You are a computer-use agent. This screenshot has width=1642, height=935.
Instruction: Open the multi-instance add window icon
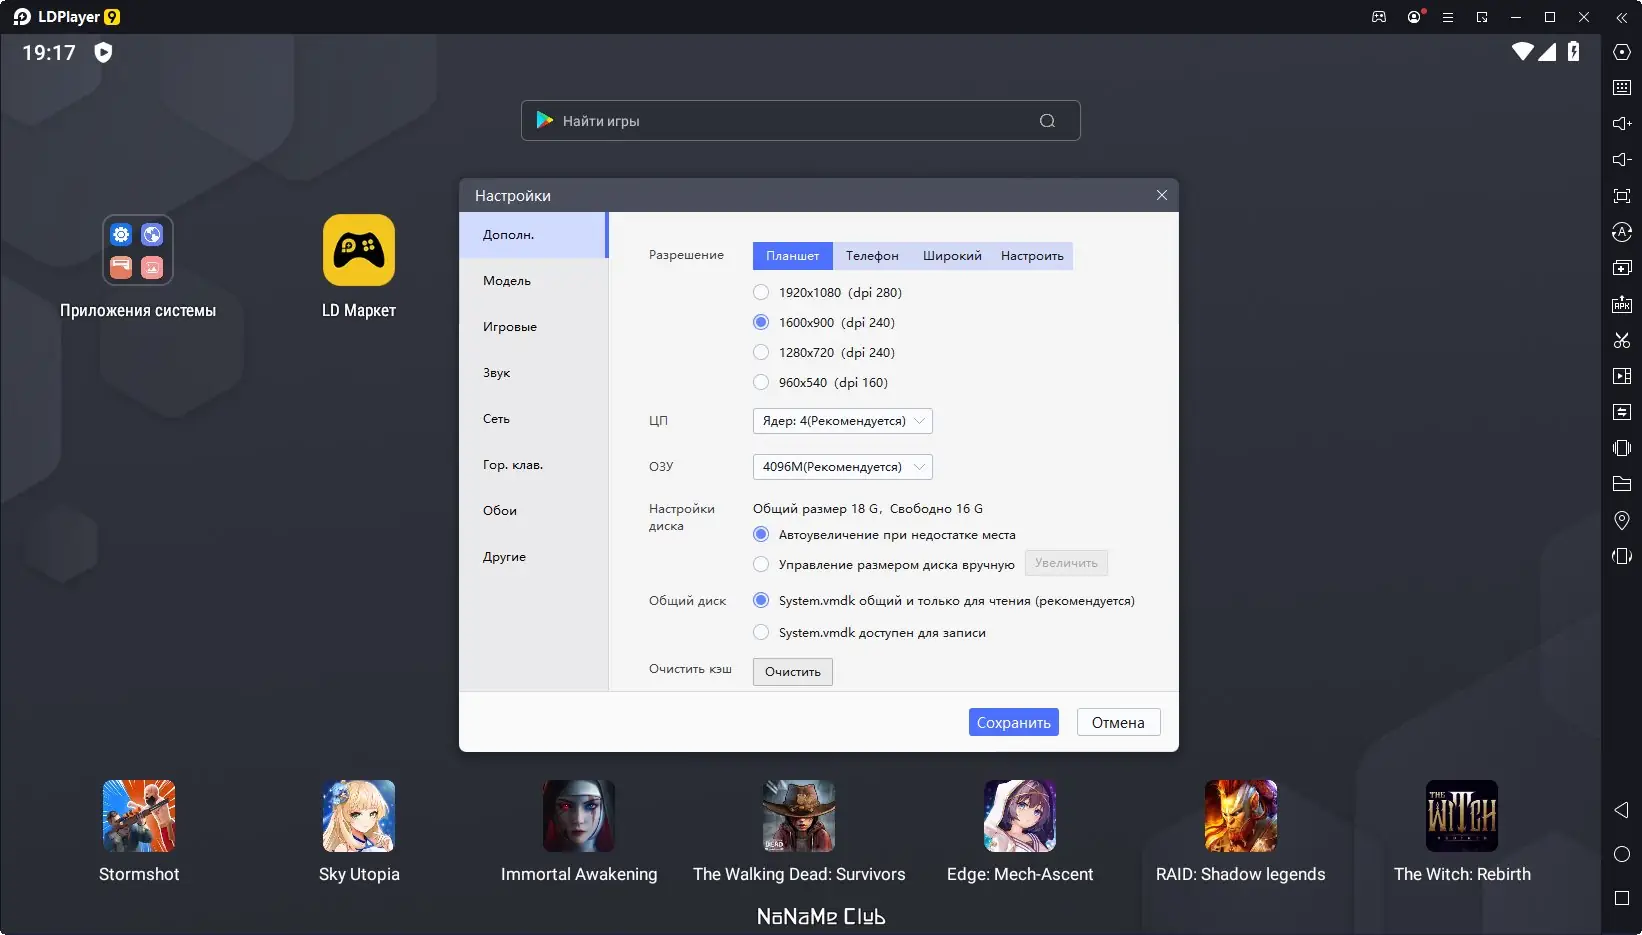click(1622, 268)
